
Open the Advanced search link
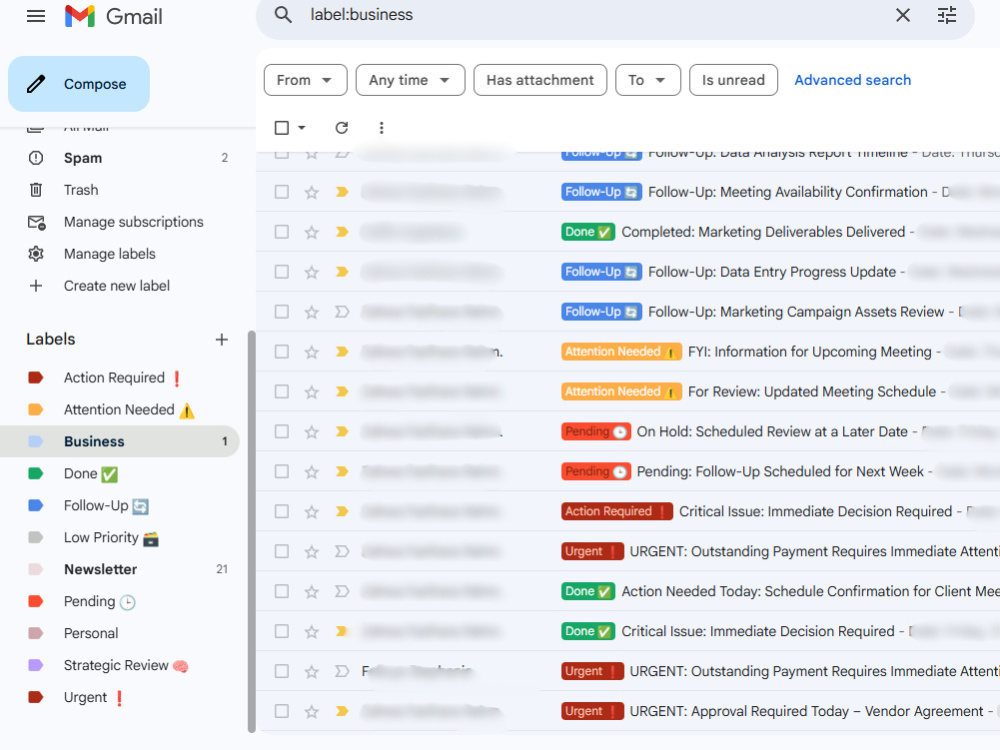click(x=852, y=80)
